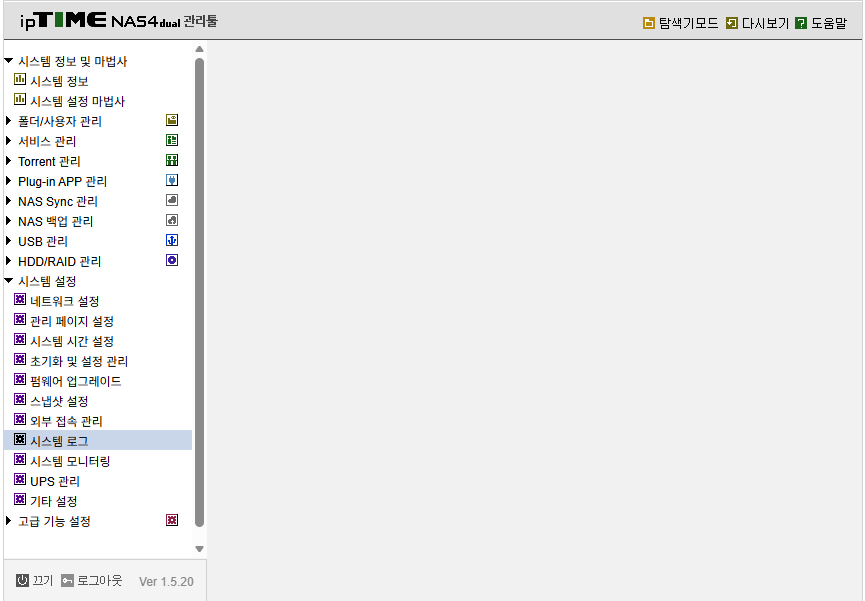
Task: Click the 다시보기 link
Action: point(765,23)
